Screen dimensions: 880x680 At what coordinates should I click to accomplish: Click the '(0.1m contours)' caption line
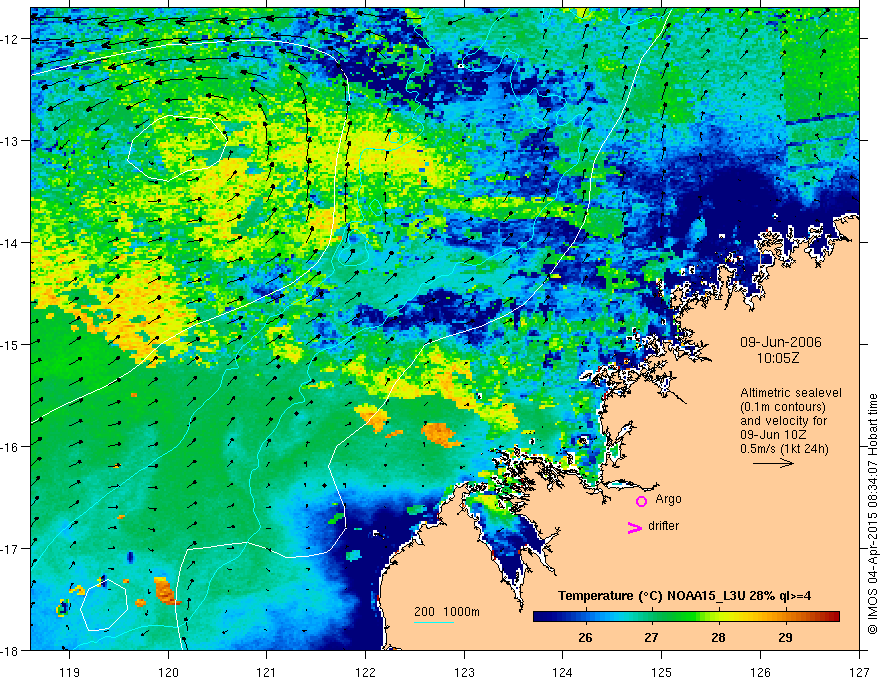pos(783,407)
